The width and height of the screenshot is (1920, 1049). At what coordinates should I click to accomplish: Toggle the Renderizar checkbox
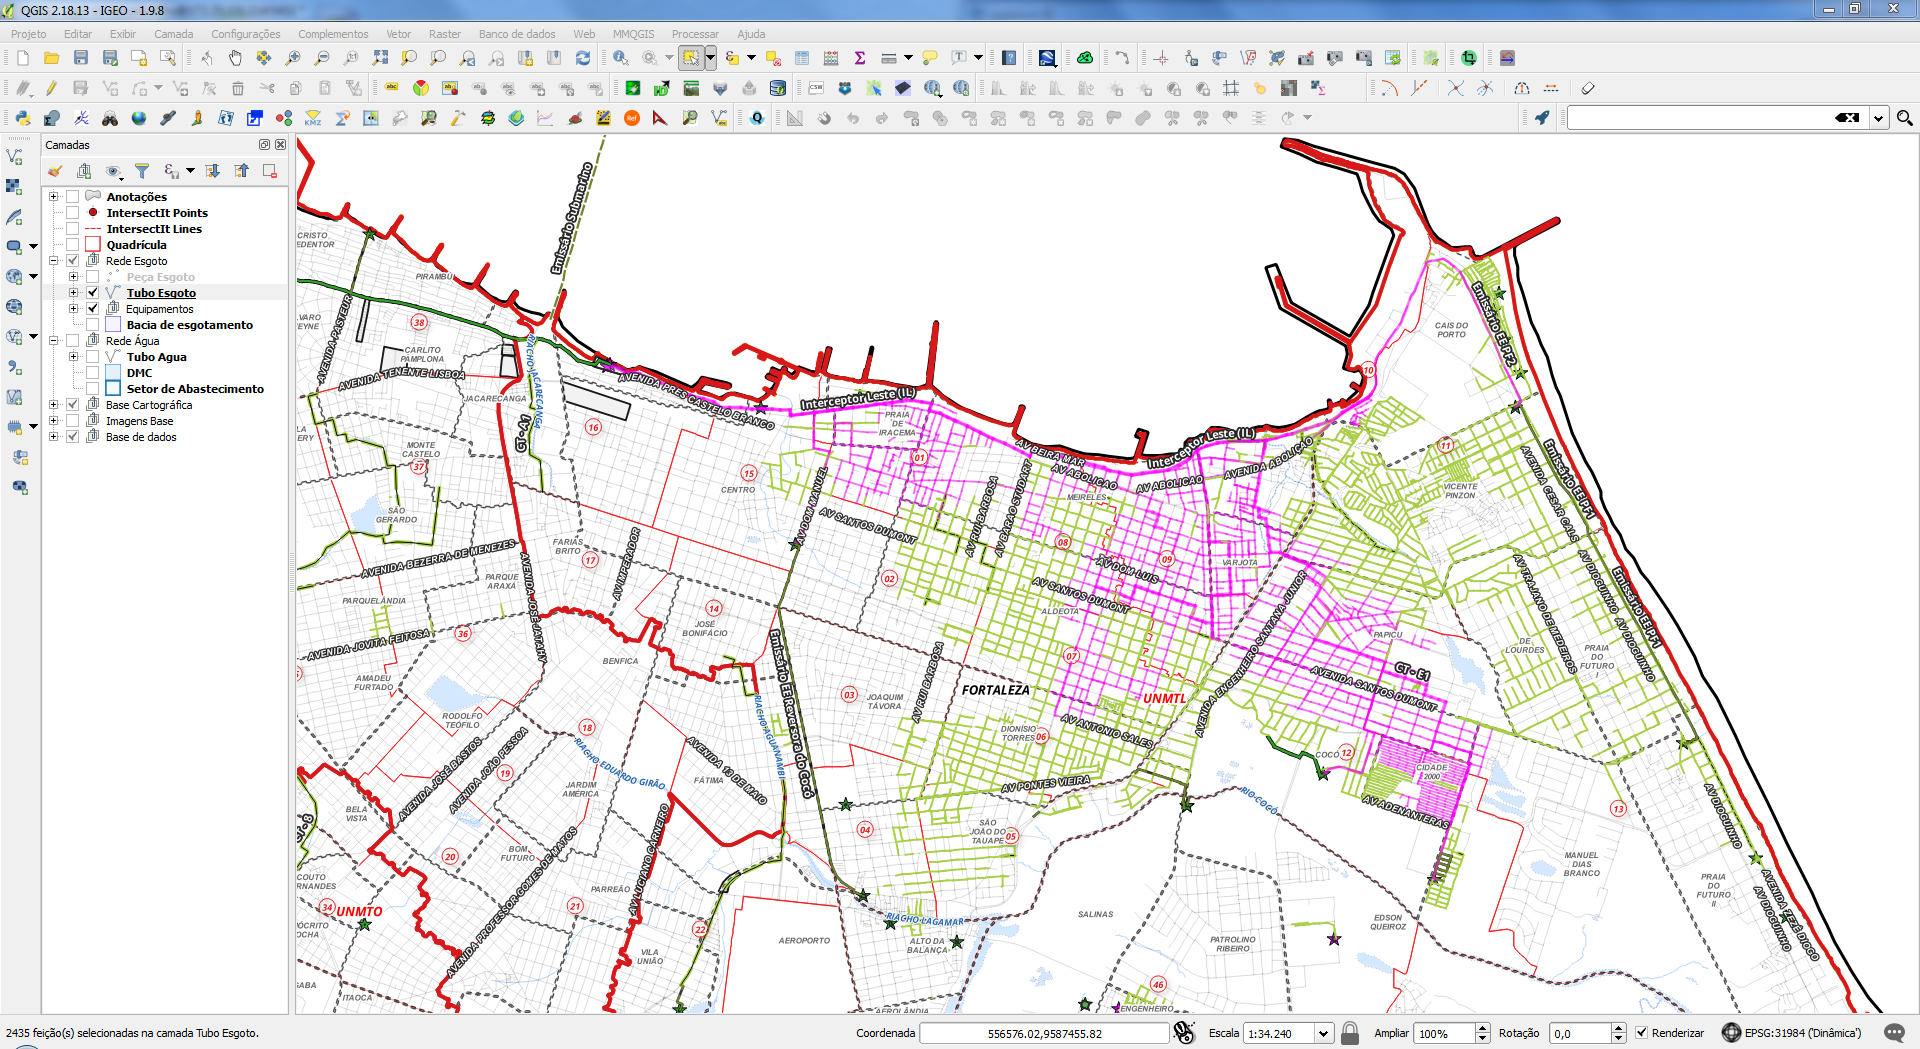click(1641, 1033)
